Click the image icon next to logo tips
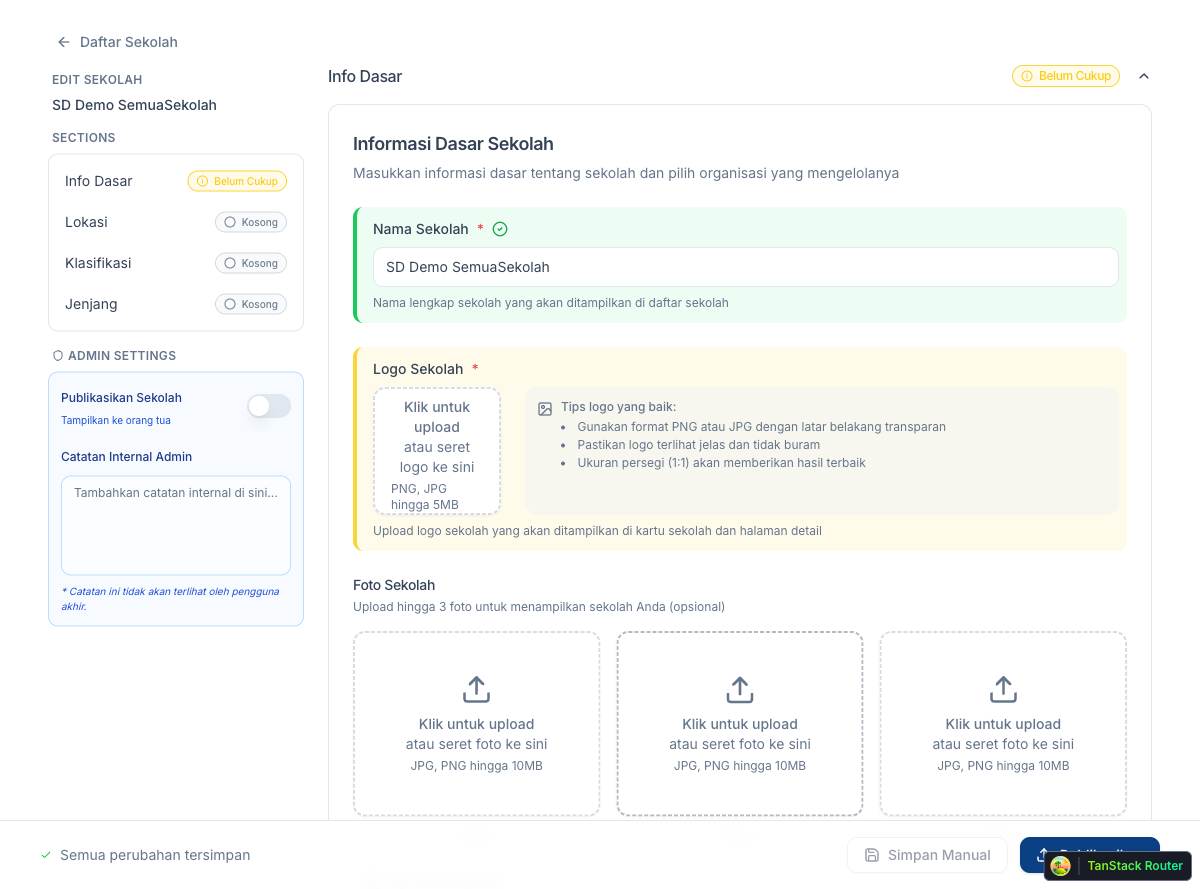The height and width of the screenshot is (889, 1200). tap(545, 409)
